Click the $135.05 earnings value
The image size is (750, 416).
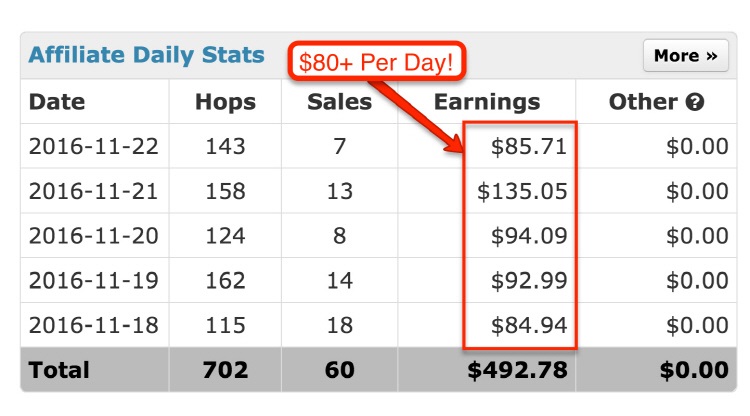[522, 191]
